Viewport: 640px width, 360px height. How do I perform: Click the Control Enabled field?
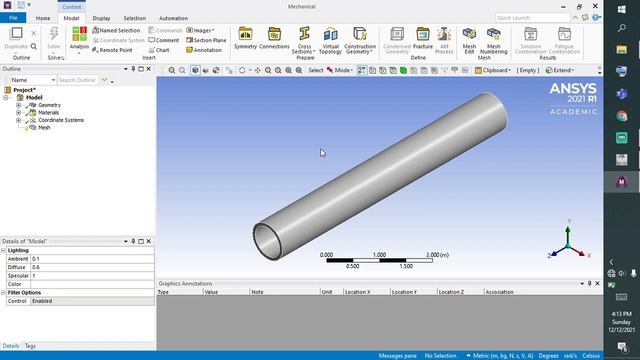pos(92,301)
